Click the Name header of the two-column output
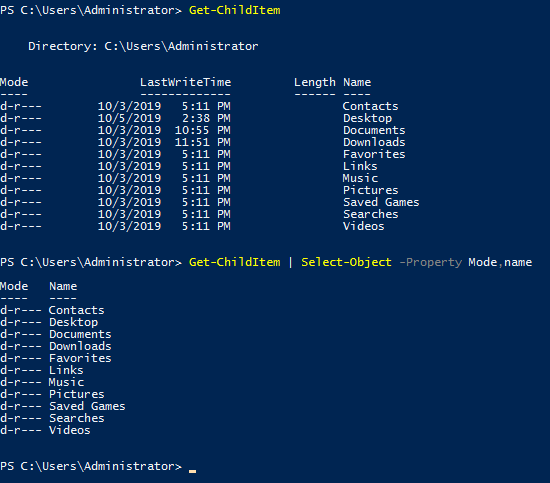 [x=63, y=286]
